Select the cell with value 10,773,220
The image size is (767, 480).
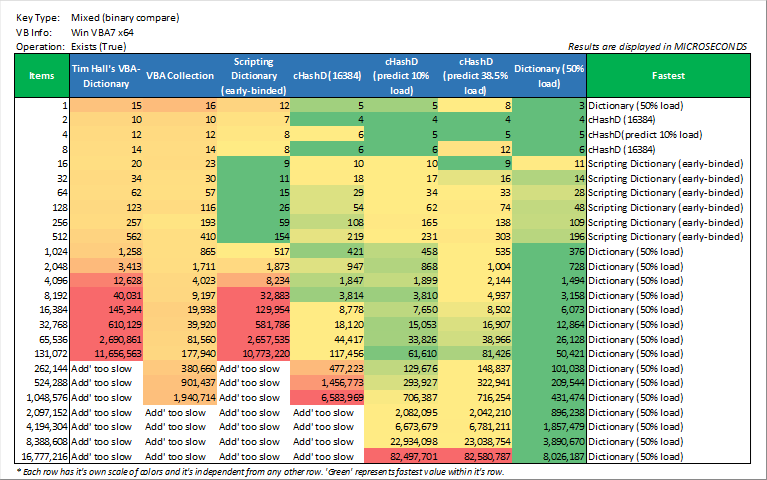(254, 353)
